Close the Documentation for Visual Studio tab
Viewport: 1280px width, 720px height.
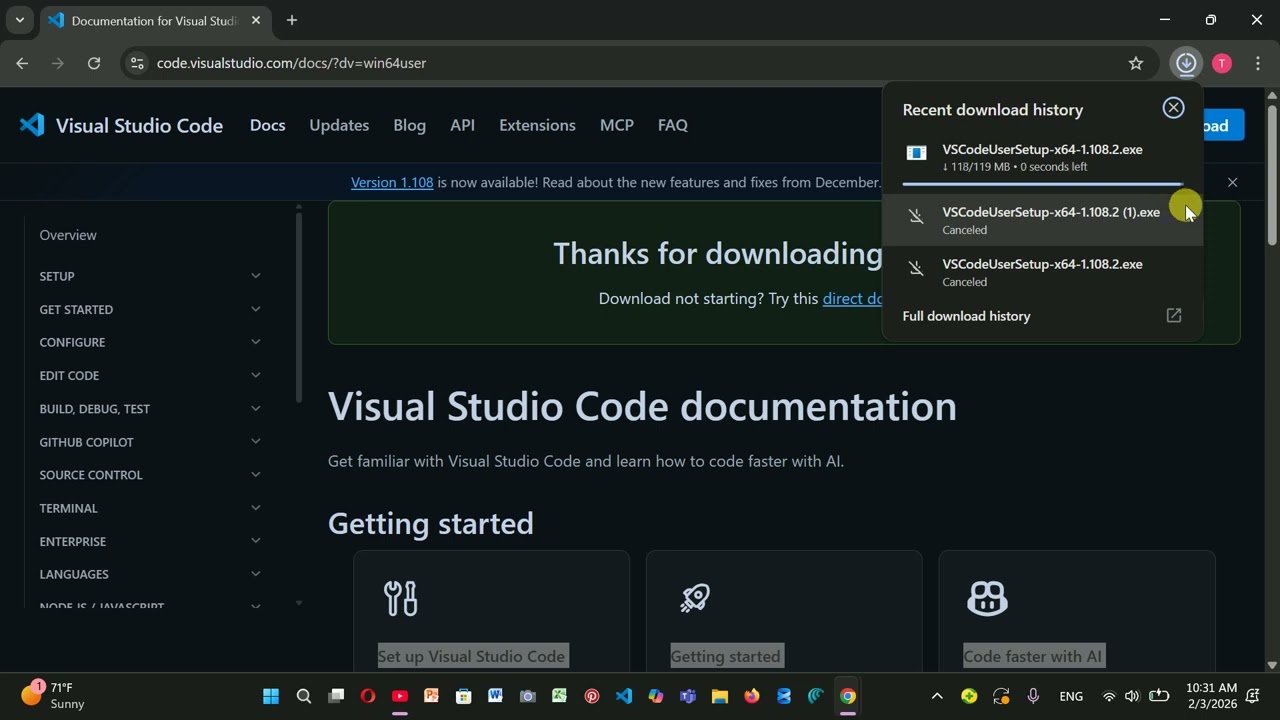(x=257, y=20)
